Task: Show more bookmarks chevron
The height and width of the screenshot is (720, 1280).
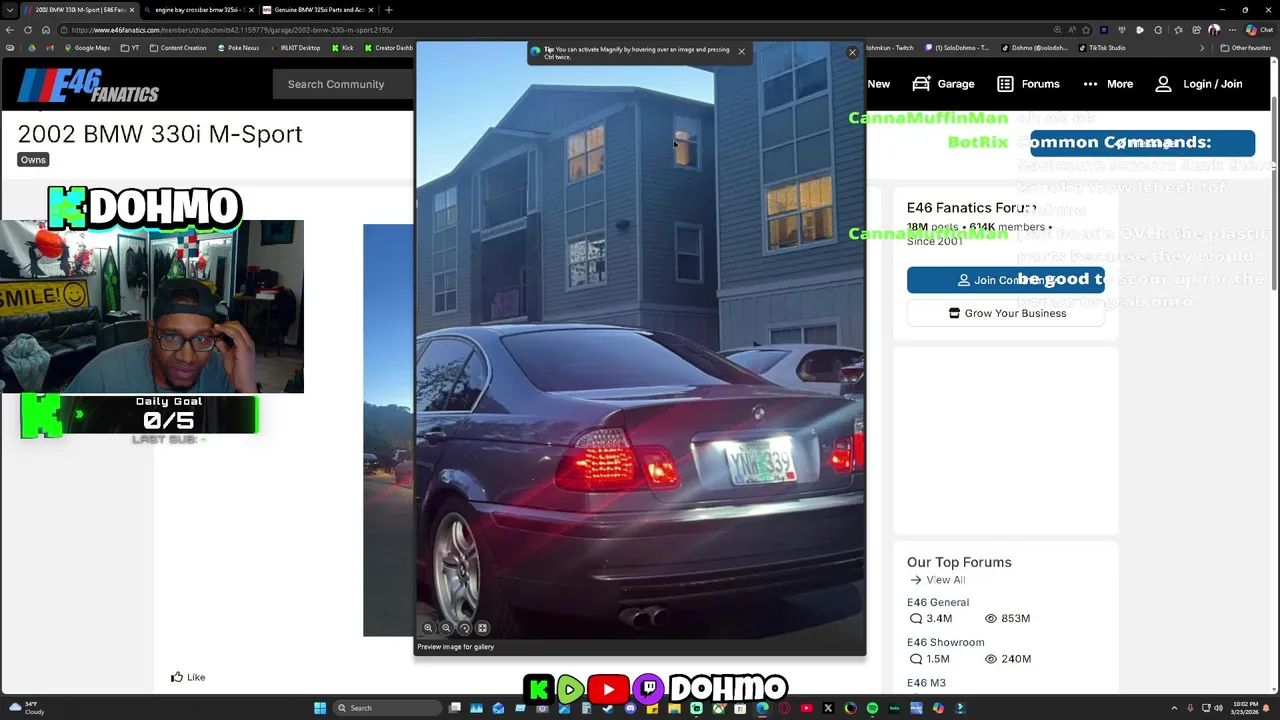Action: tap(1202, 48)
